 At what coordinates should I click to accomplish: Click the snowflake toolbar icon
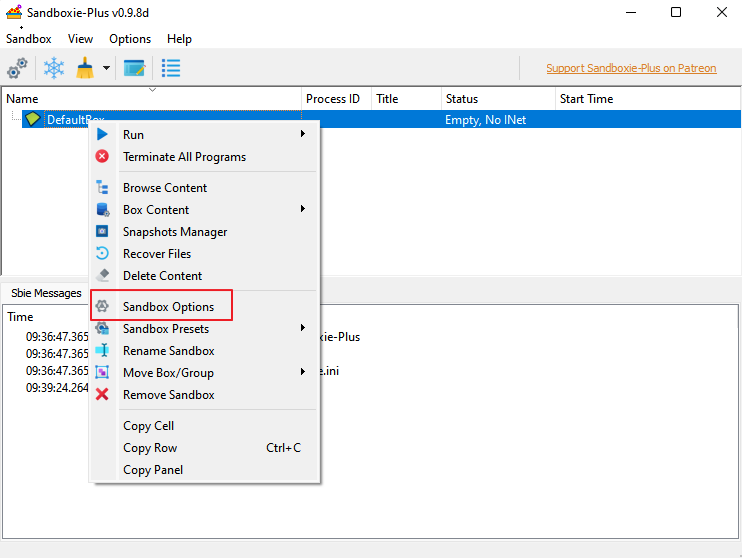pyautogui.click(x=53, y=68)
